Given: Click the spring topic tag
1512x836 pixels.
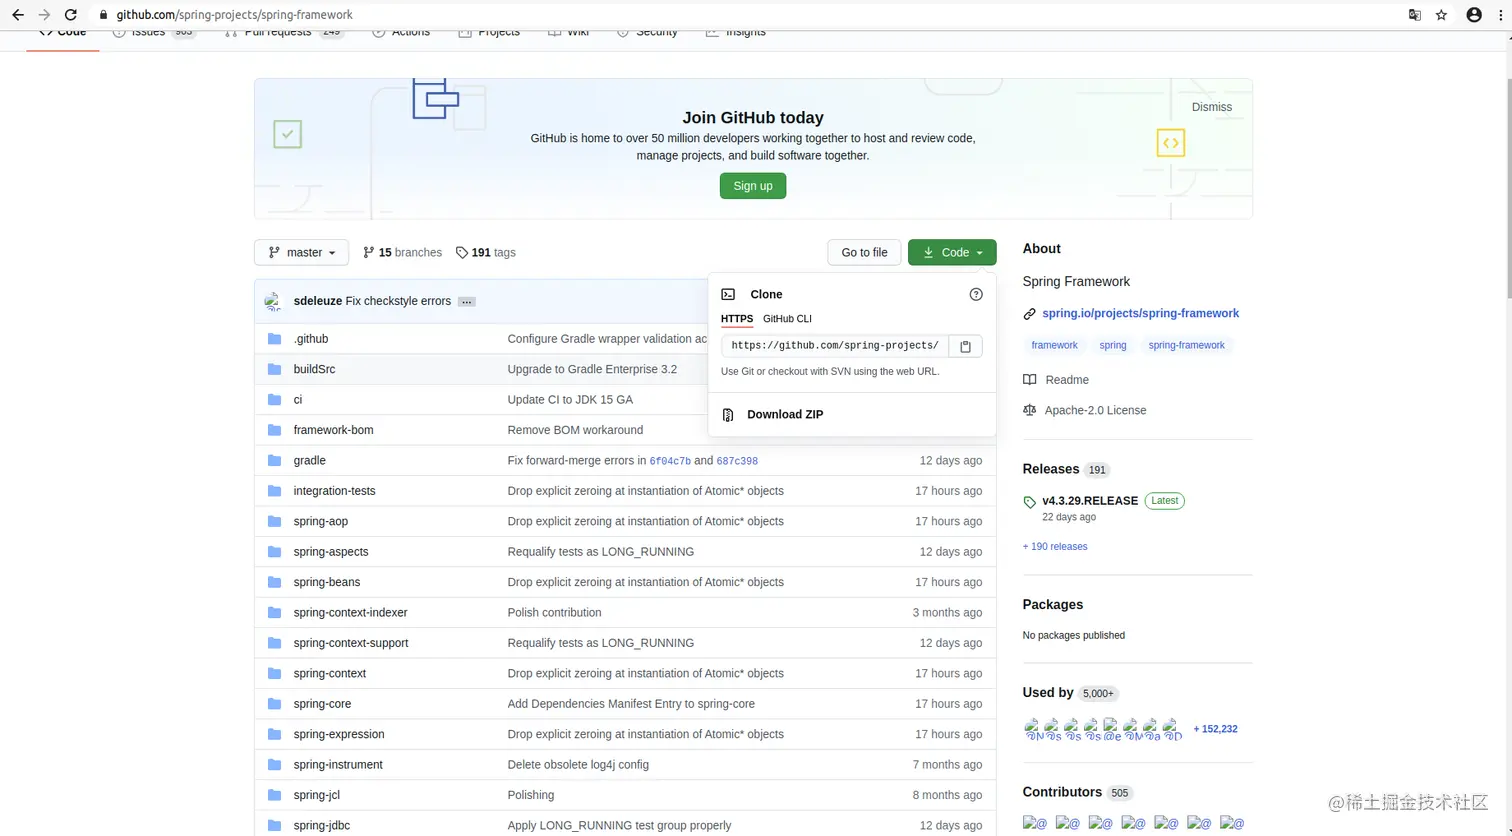Looking at the screenshot, I should click(x=1113, y=345).
